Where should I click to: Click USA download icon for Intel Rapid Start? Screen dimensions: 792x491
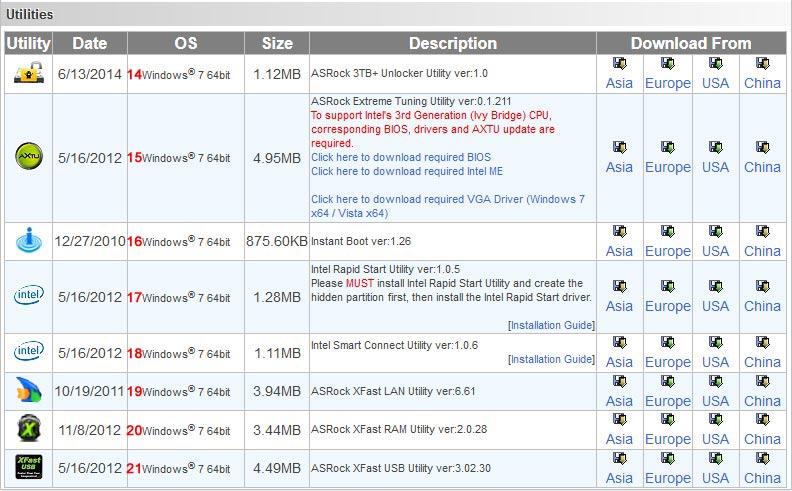click(x=715, y=286)
